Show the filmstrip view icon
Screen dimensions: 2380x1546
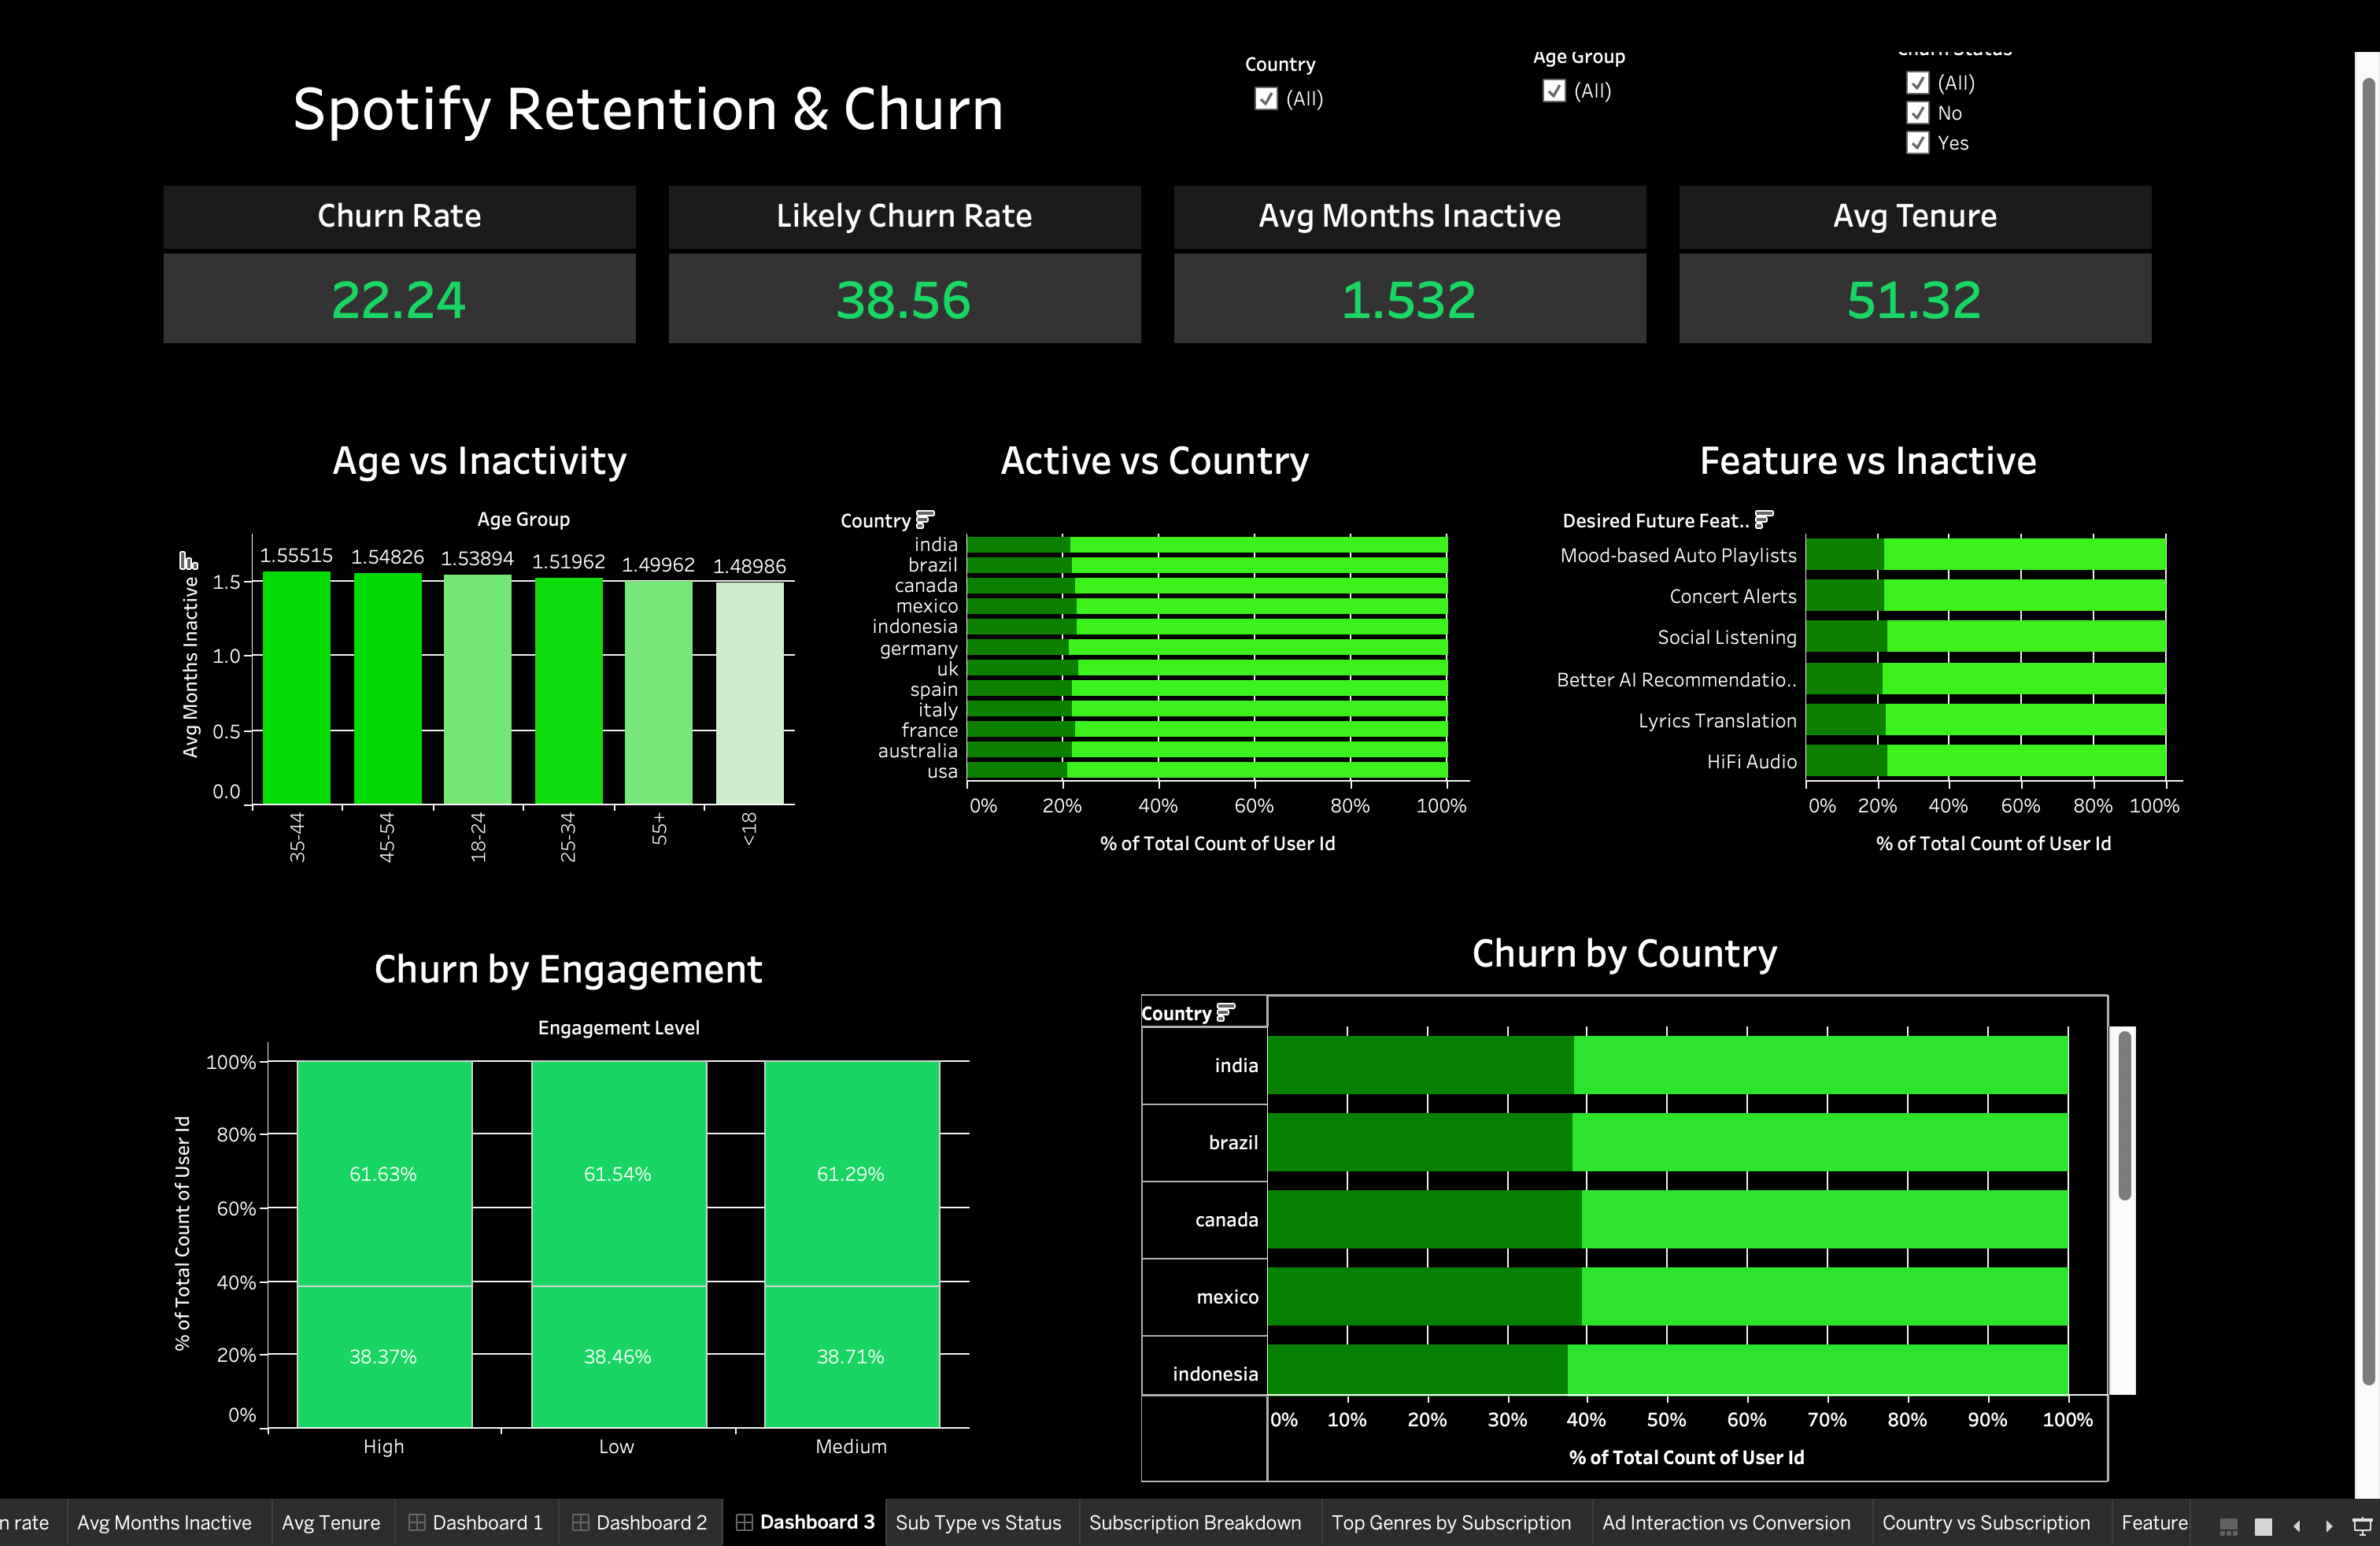pyautogui.click(x=2229, y=1526)
